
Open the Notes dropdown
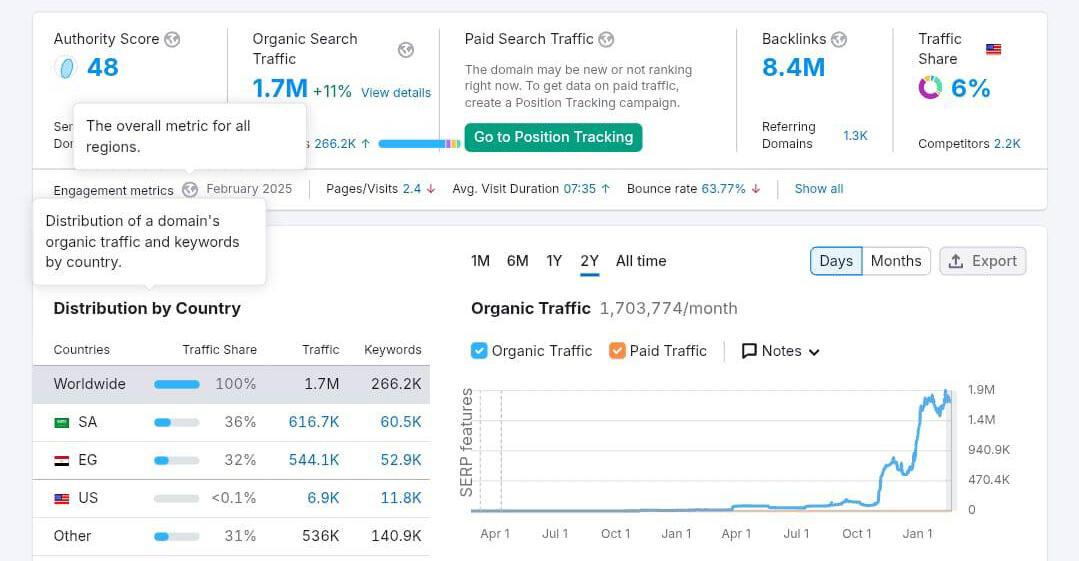click(x=780, y=351)
